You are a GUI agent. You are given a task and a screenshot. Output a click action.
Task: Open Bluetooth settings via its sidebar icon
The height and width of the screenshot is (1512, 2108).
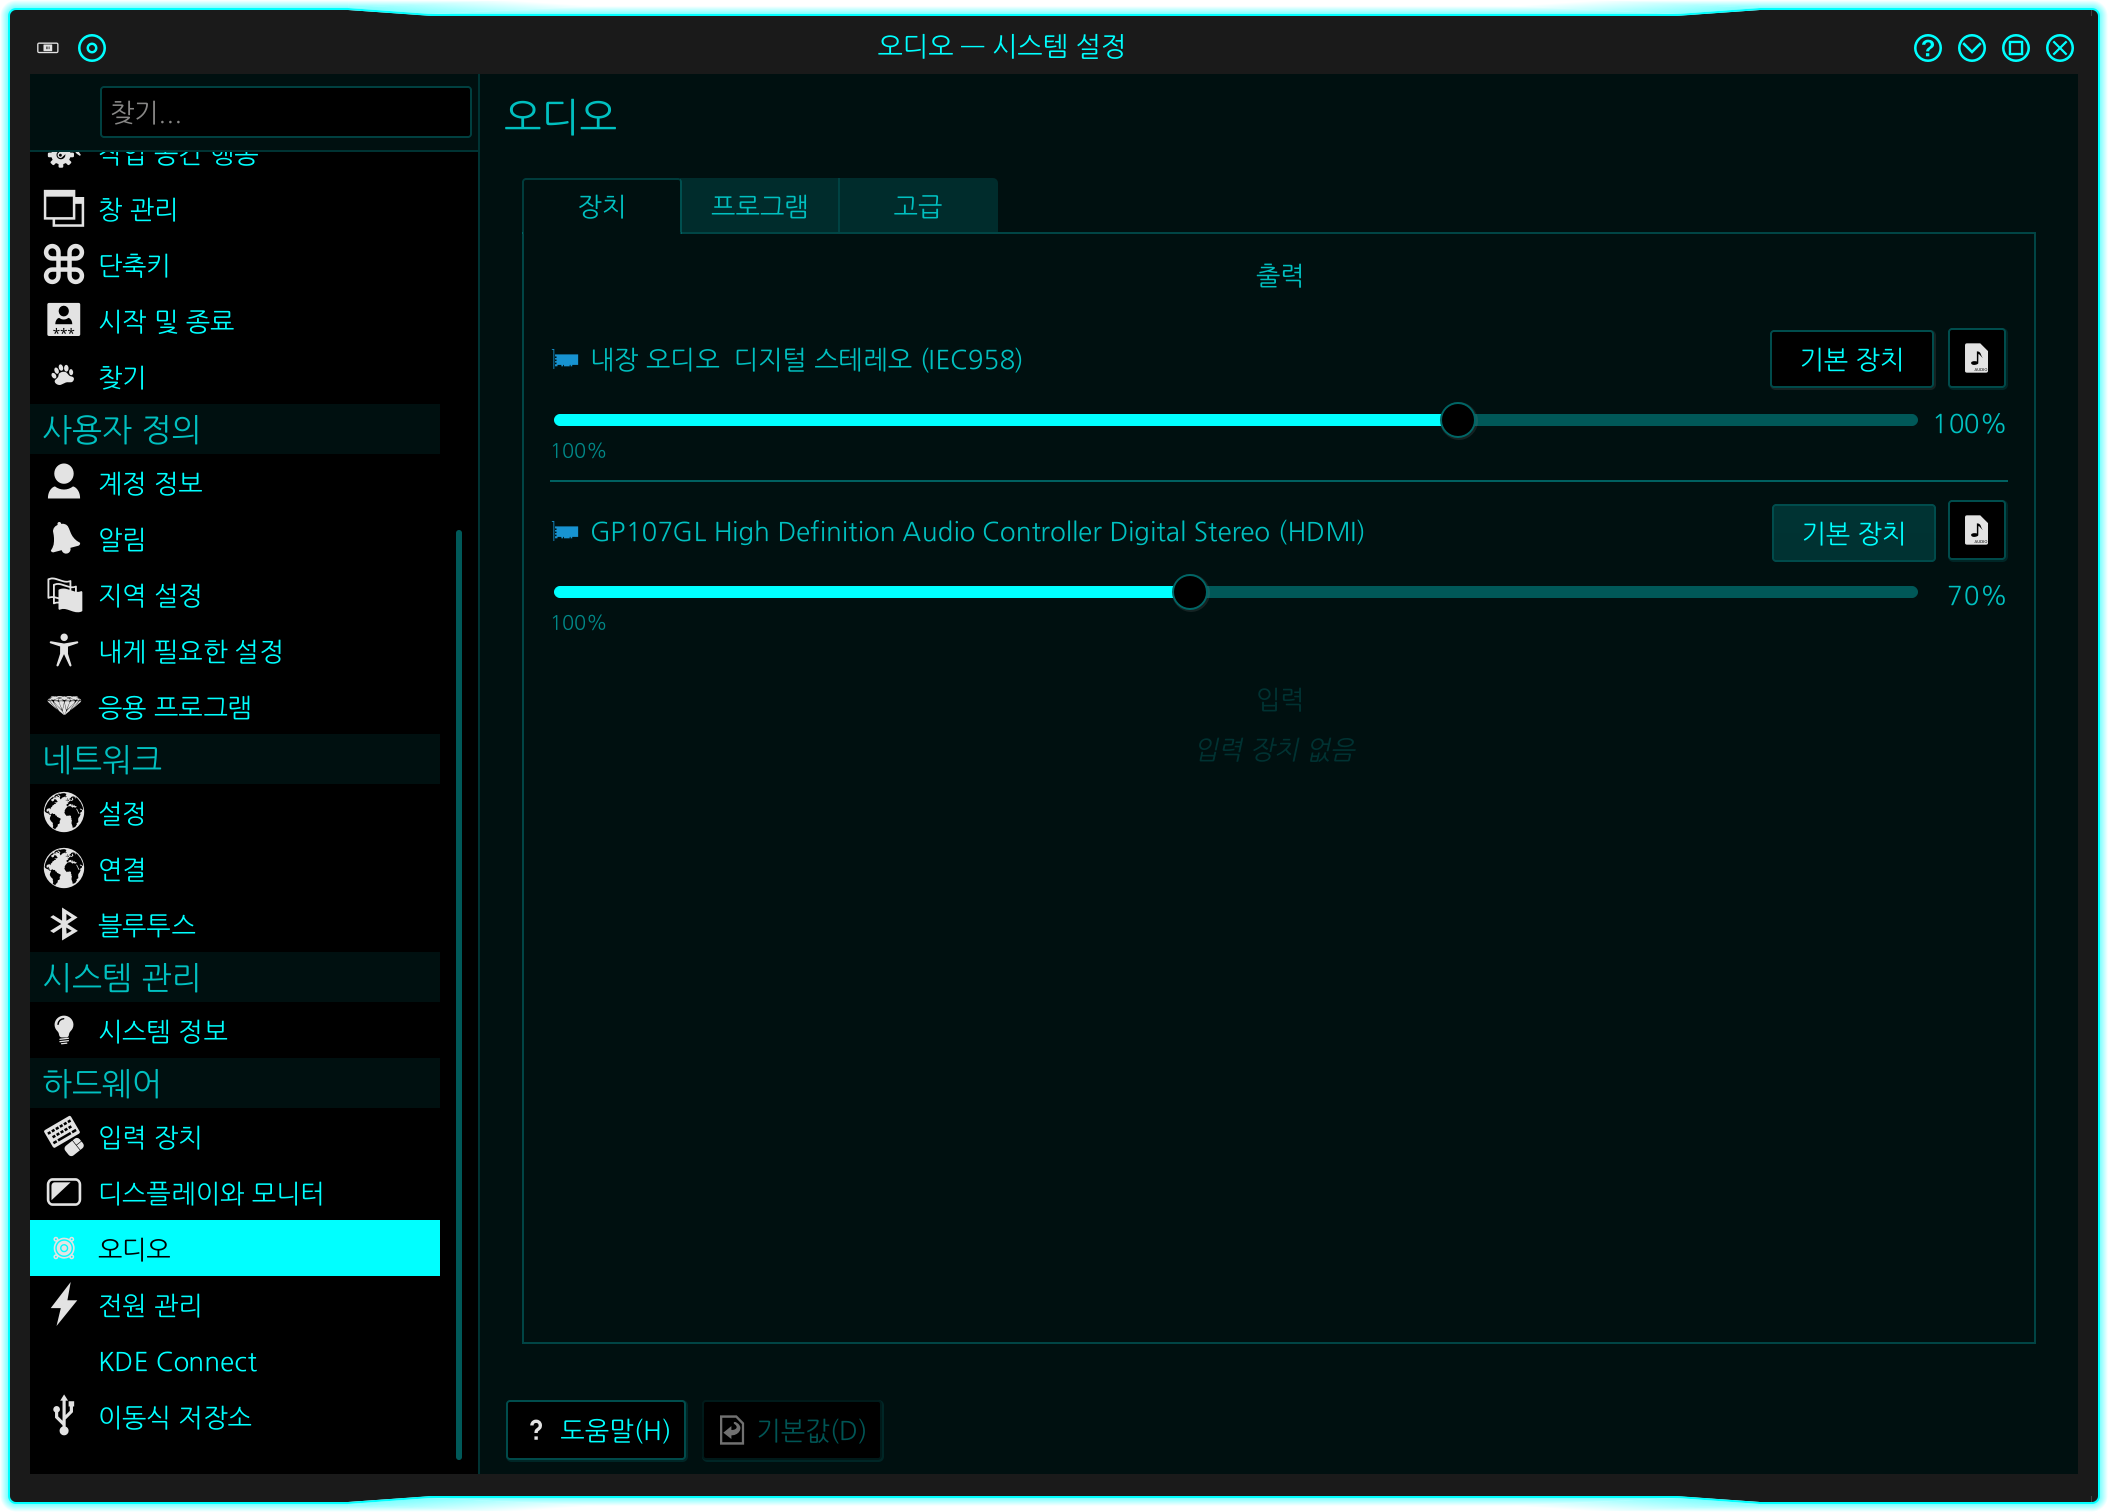[x=64, y=924]
